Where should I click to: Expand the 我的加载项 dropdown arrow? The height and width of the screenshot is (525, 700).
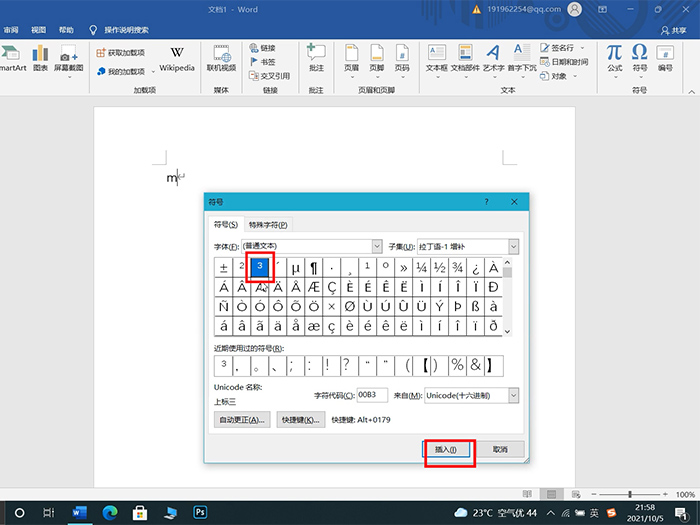click(153, 71)
